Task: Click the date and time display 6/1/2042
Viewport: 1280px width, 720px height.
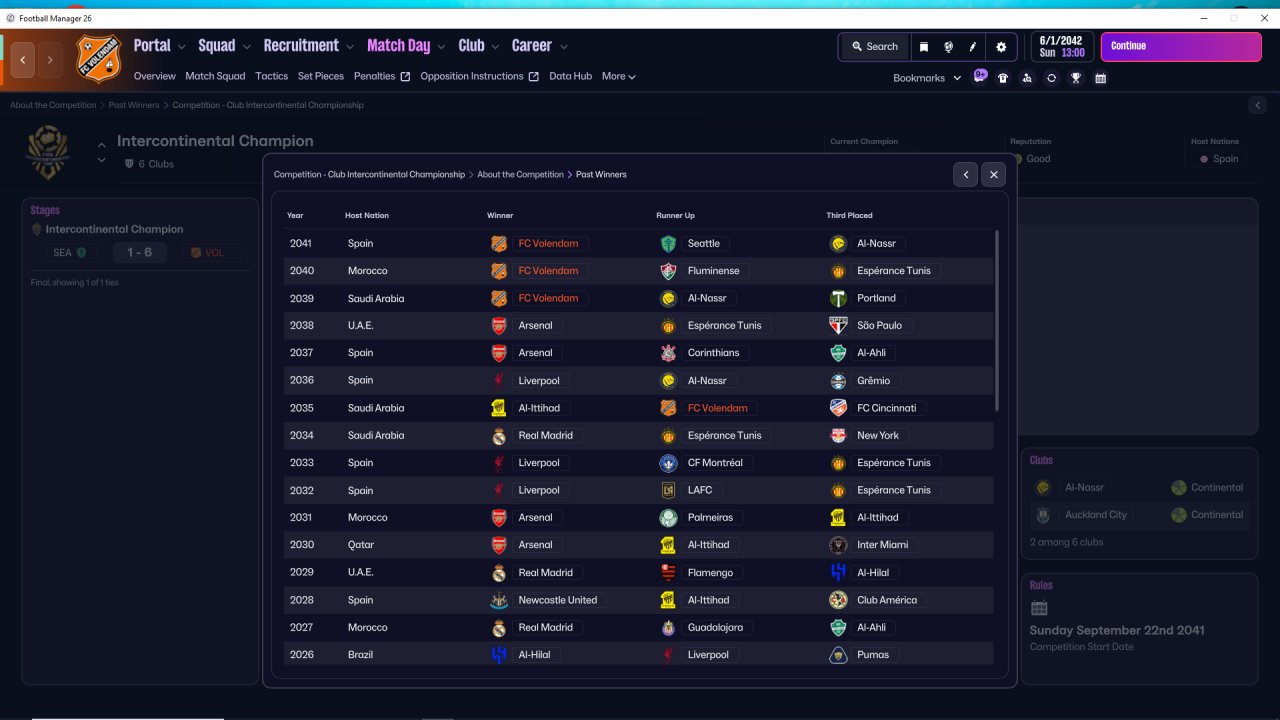Action: pos(1062,47)
